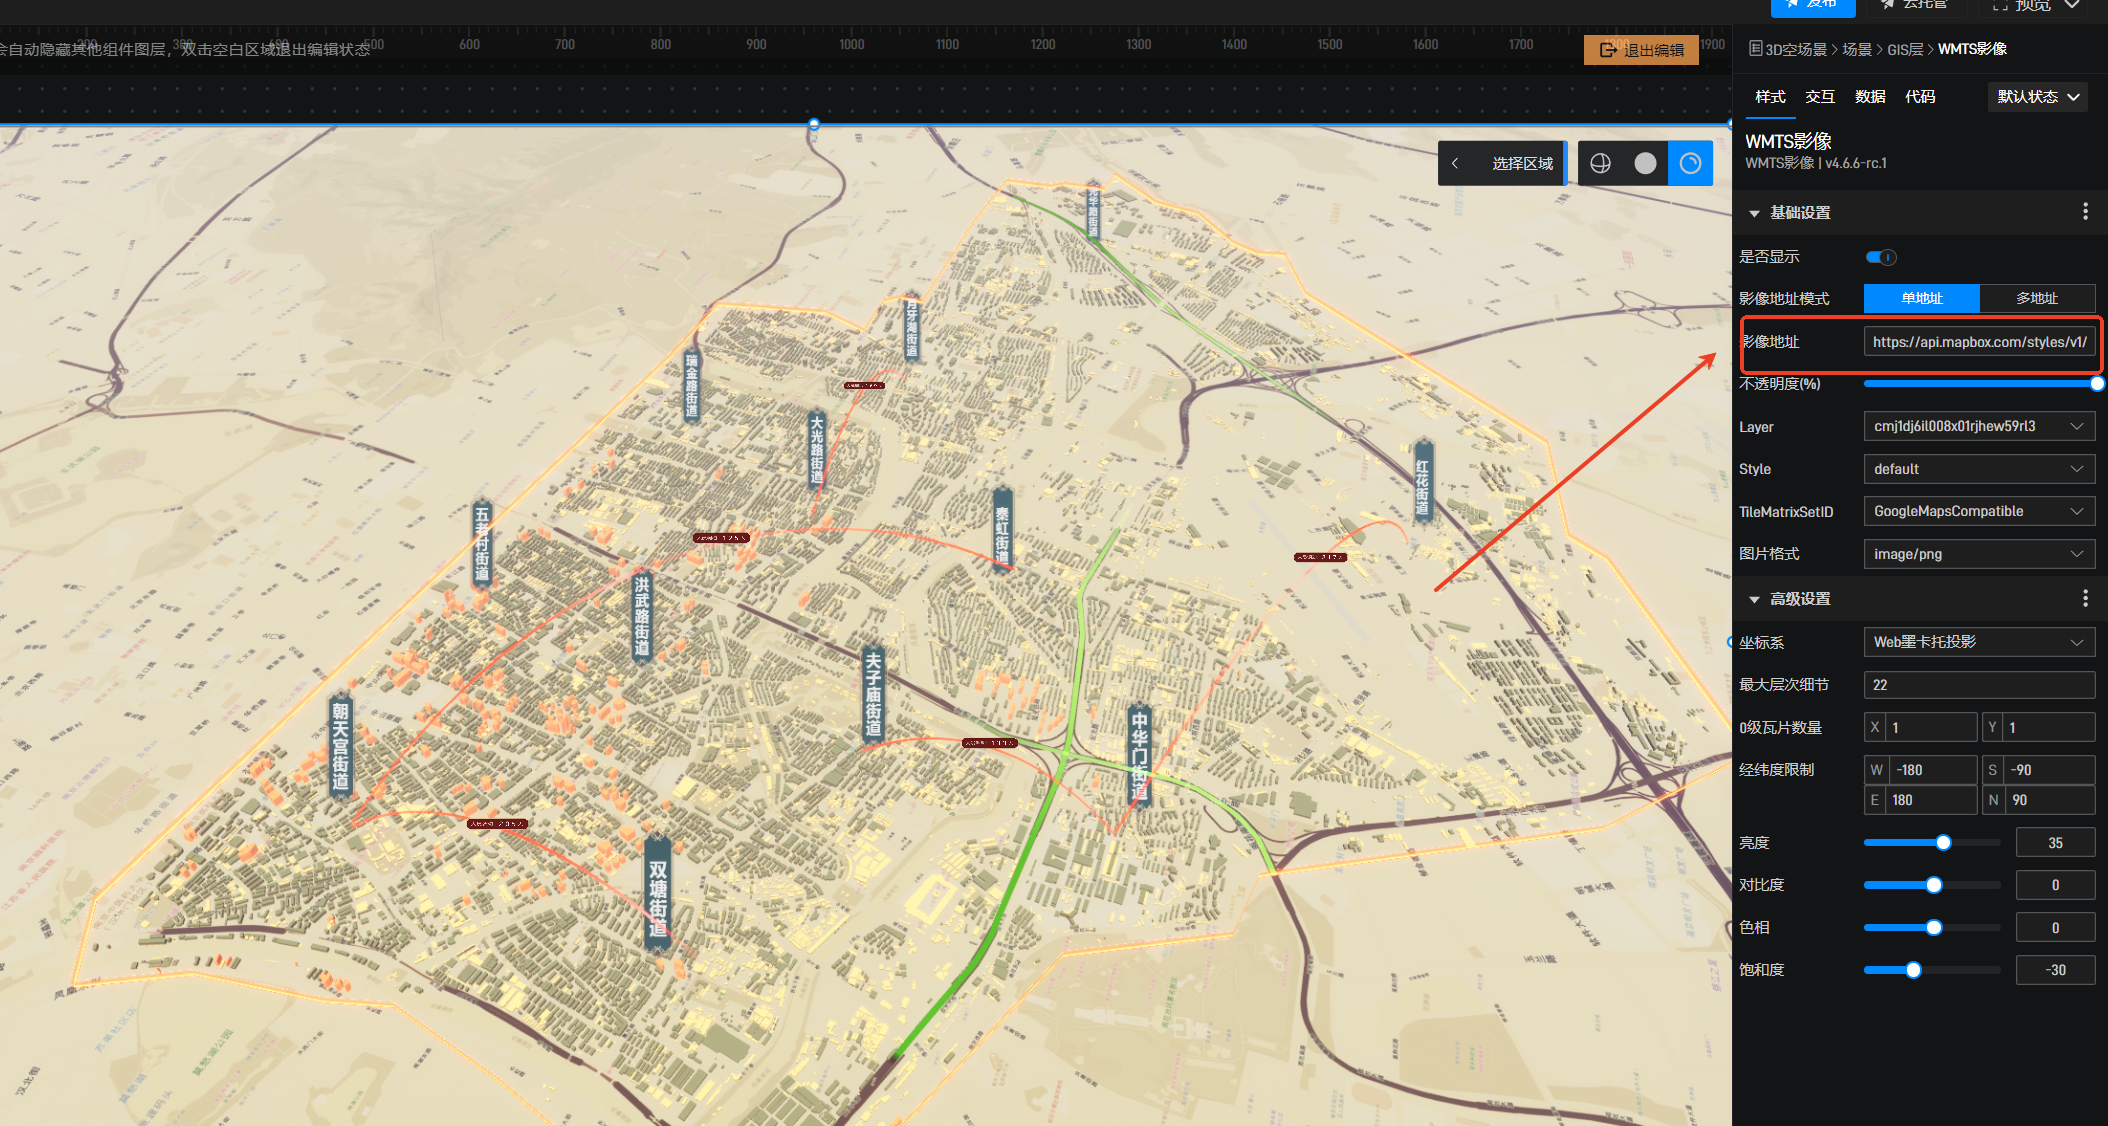The height and width of the screenshot is (1126, 2108).
Task: Click the 退出编辑 button
Action: [1641, 50]
